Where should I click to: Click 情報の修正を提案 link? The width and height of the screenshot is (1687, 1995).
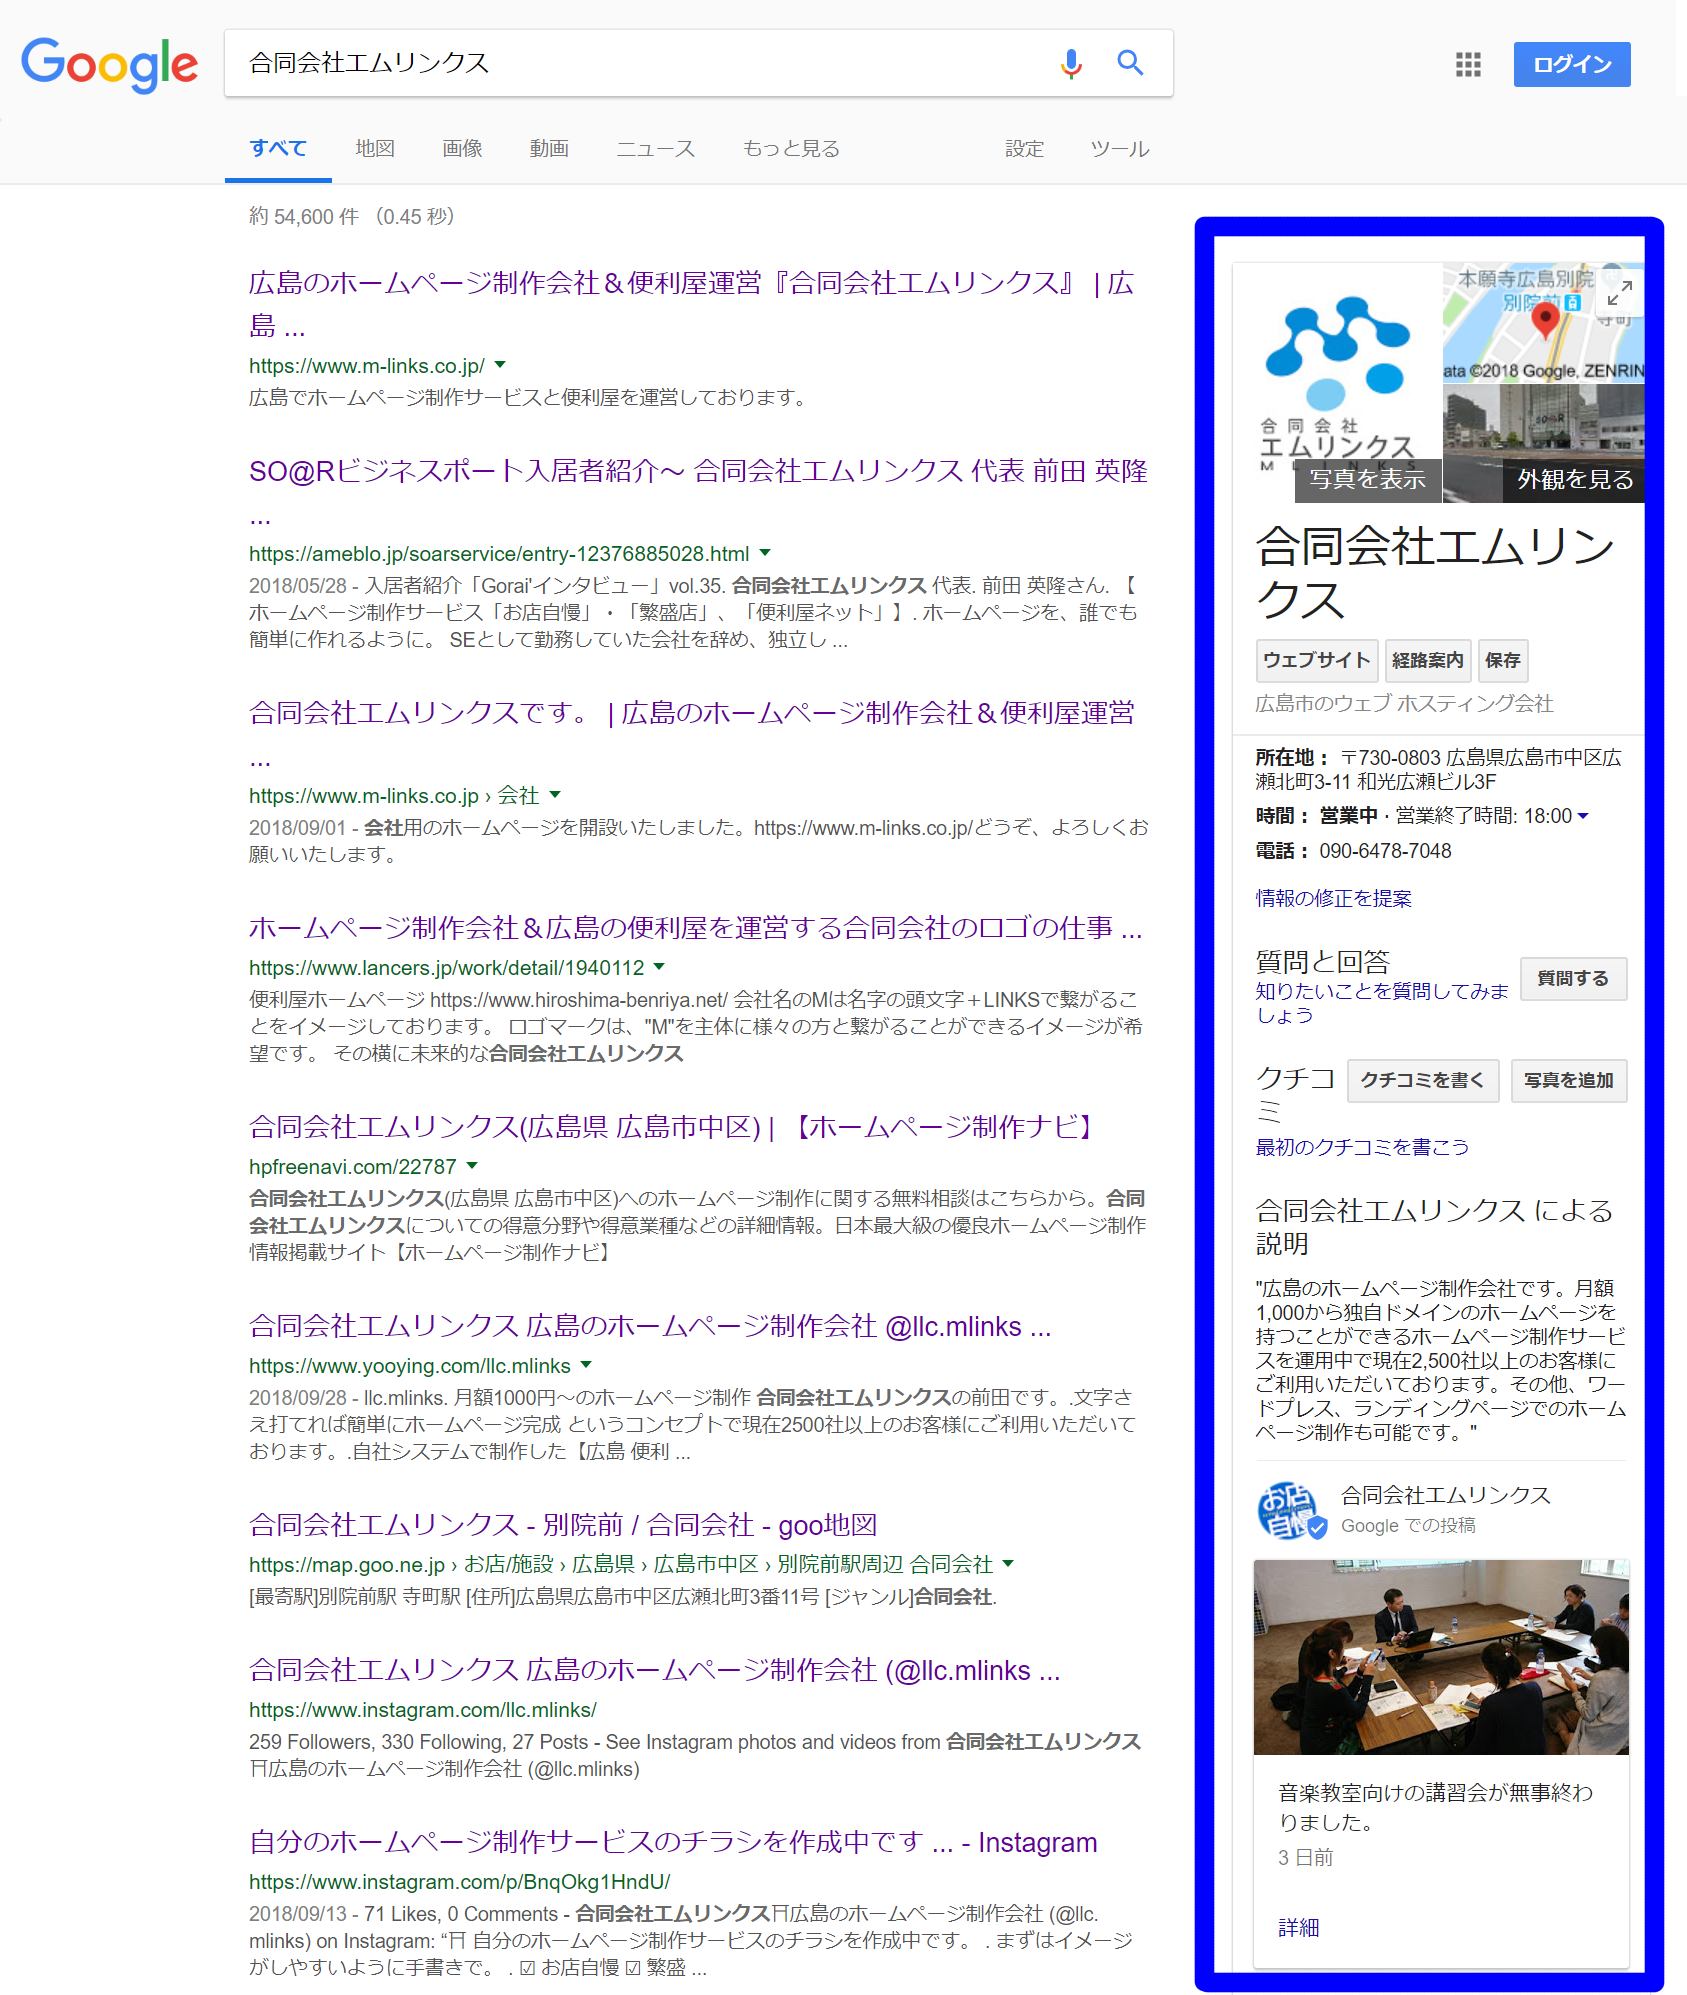tap(1333, 898)
